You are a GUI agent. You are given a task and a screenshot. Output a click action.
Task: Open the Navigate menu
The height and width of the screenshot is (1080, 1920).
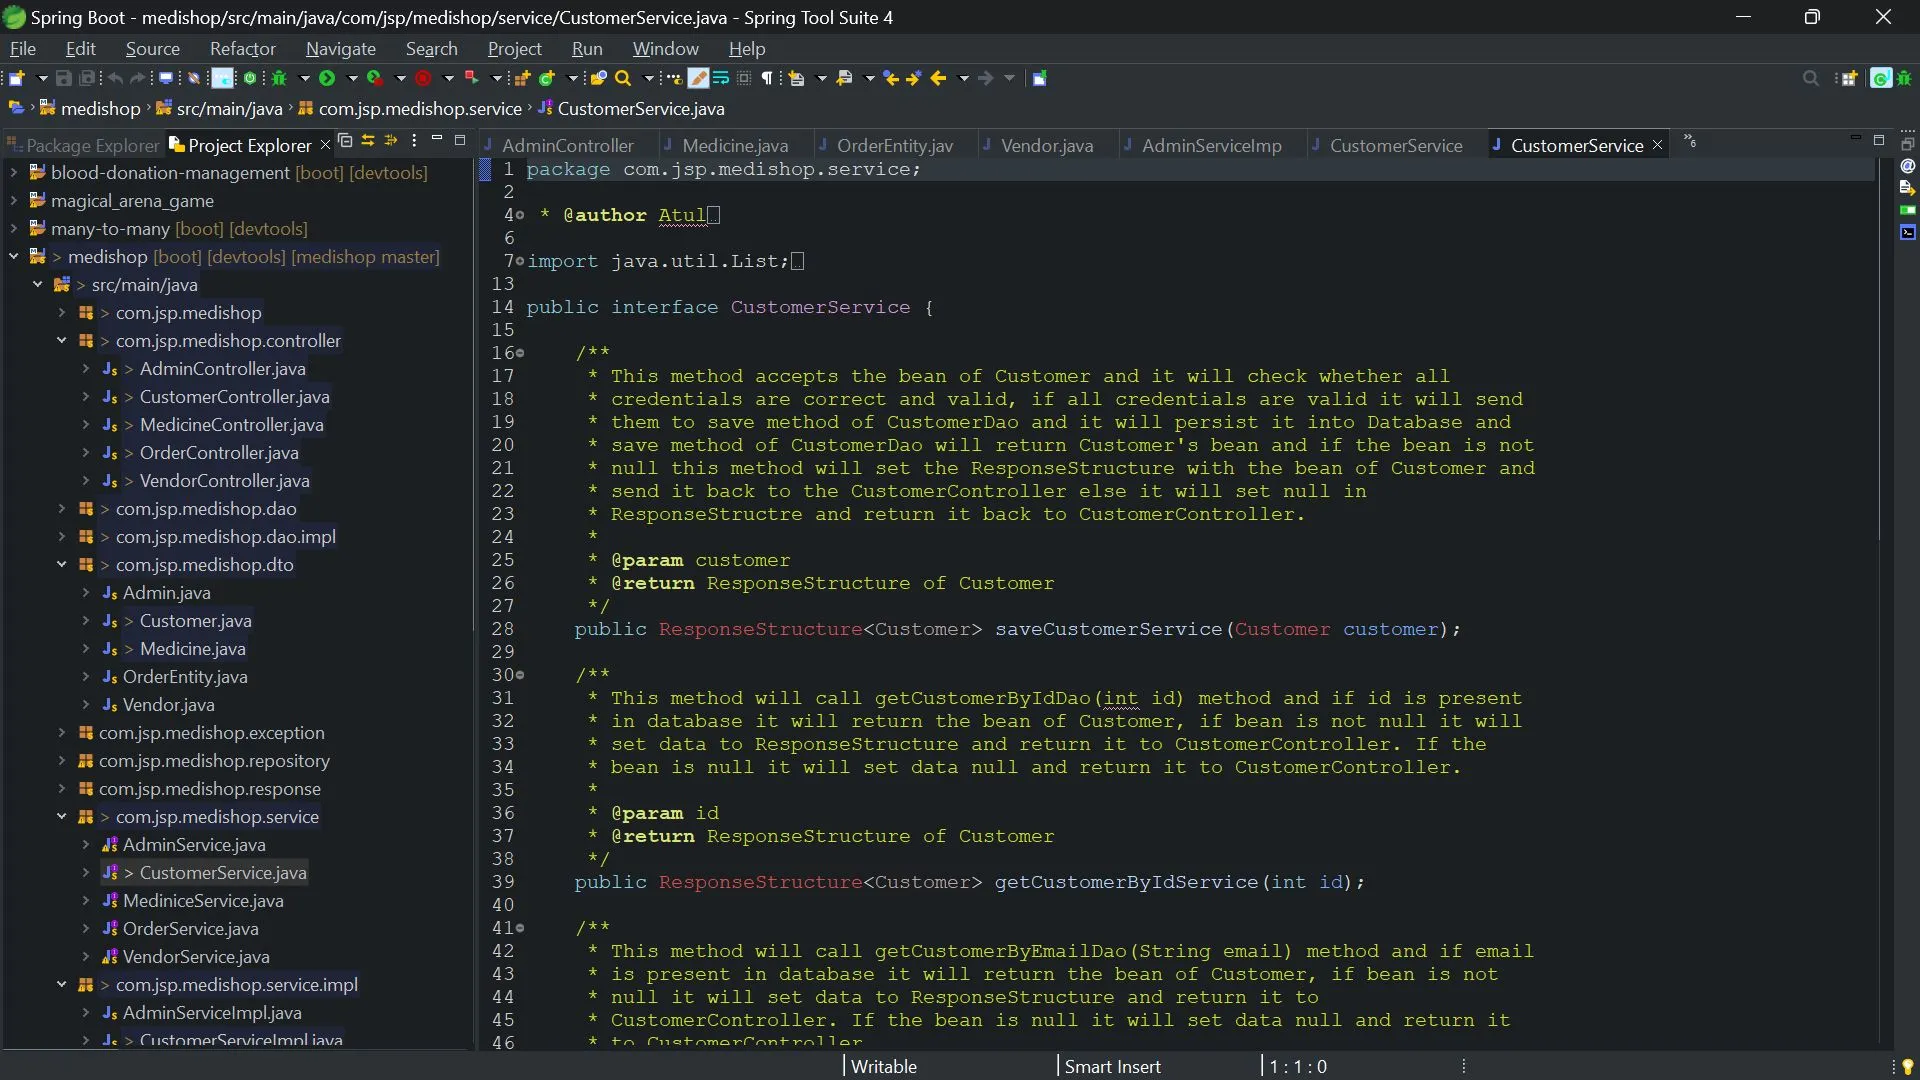point(340,48)
